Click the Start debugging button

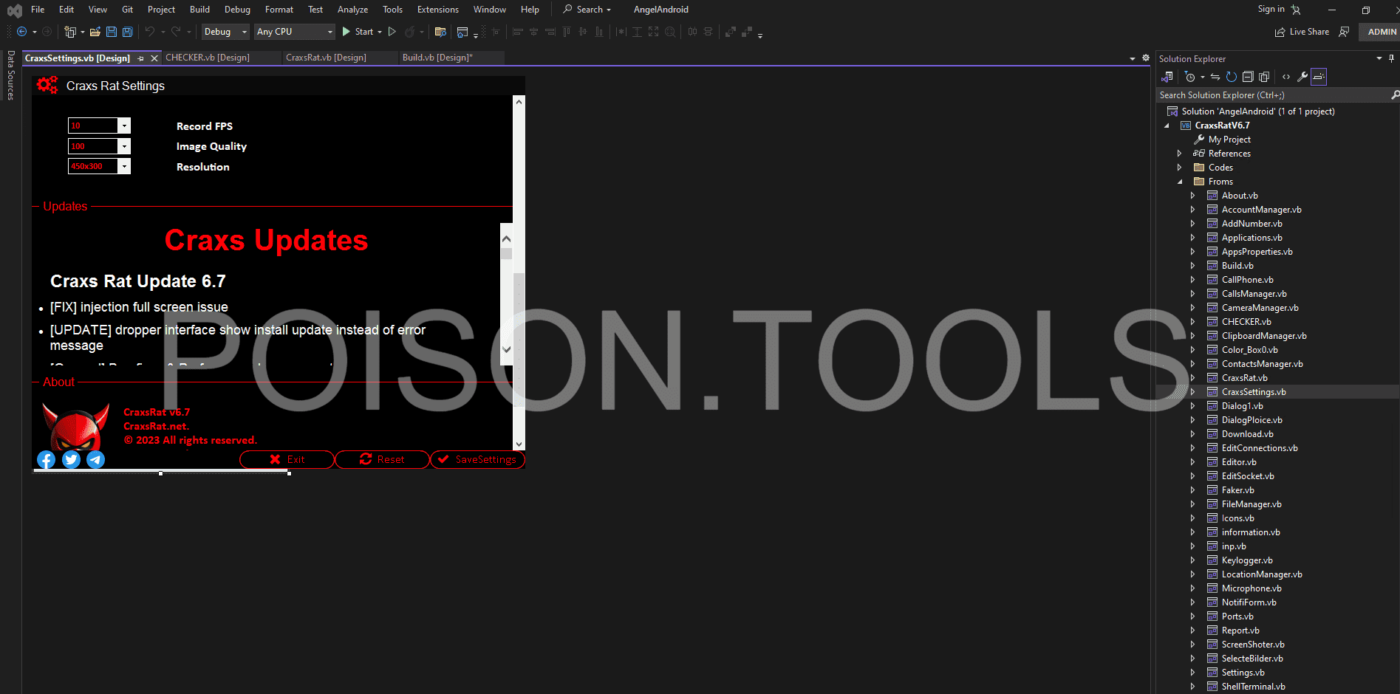click(x=358, y=32)
